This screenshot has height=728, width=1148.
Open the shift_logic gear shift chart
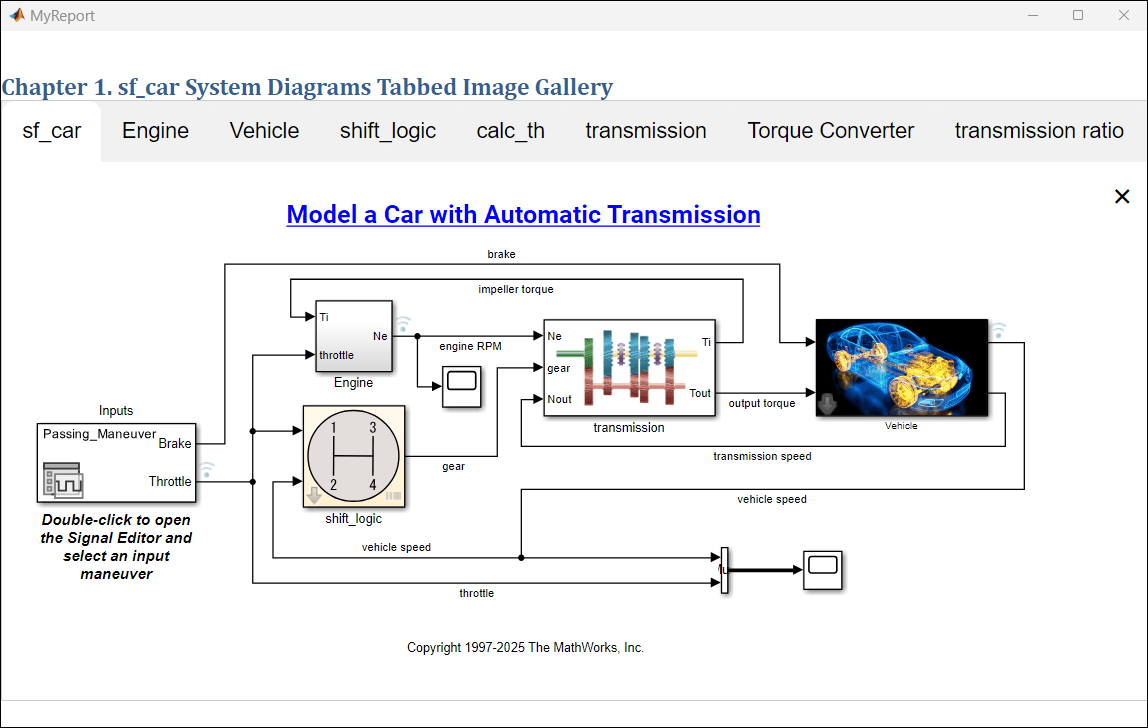coord(353,455)
